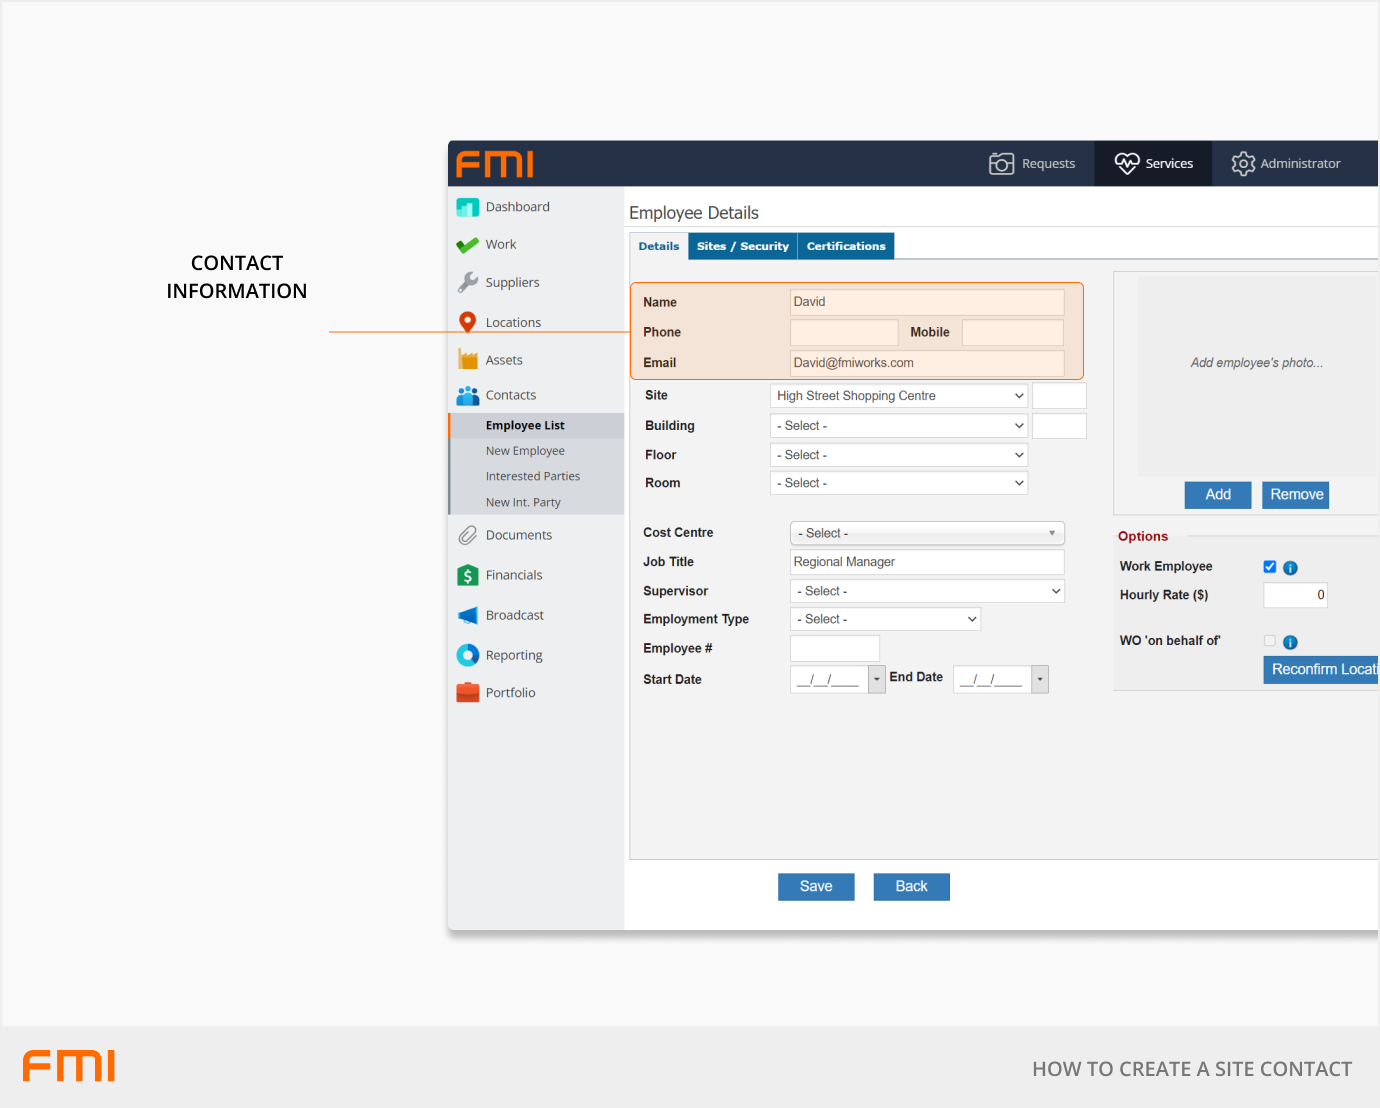1380x1108 pixels.
Task: Open the Start Date picker arrow
Action: coord(877,680)
